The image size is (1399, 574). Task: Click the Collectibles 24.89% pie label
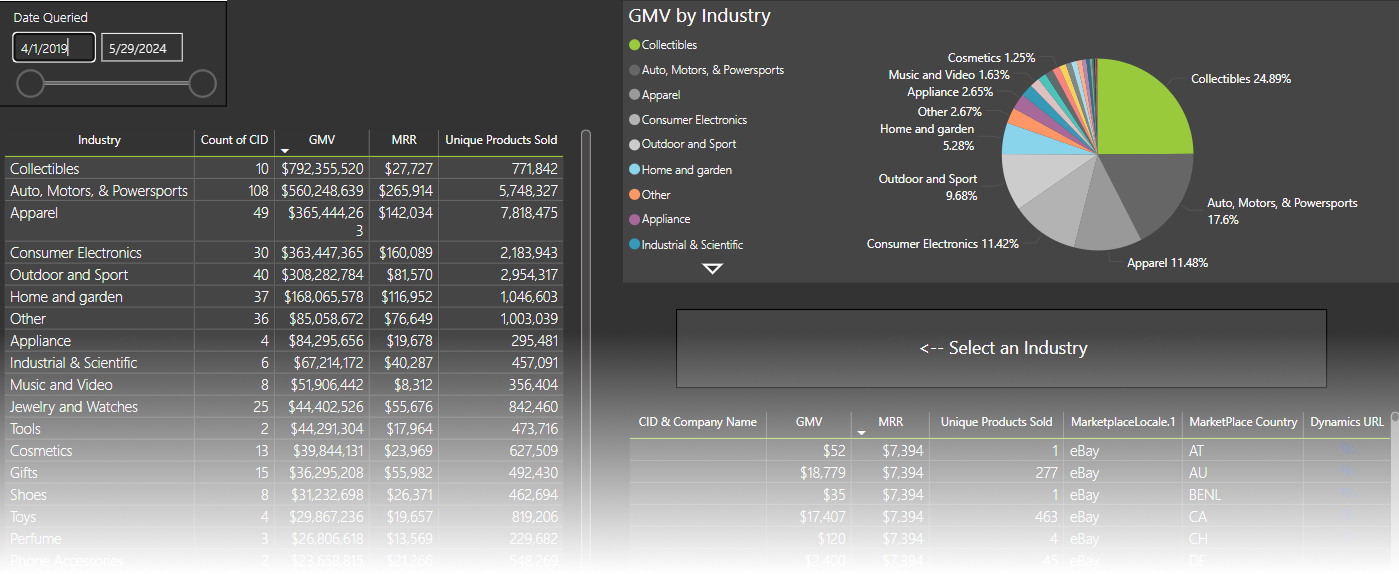pos(1241,79)
